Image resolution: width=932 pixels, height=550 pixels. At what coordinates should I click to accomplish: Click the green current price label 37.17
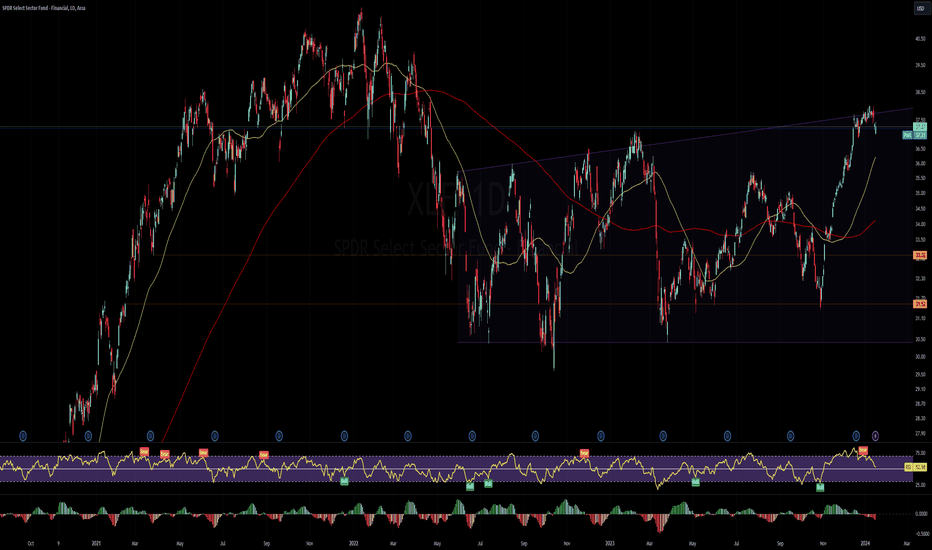pos(920,127)
